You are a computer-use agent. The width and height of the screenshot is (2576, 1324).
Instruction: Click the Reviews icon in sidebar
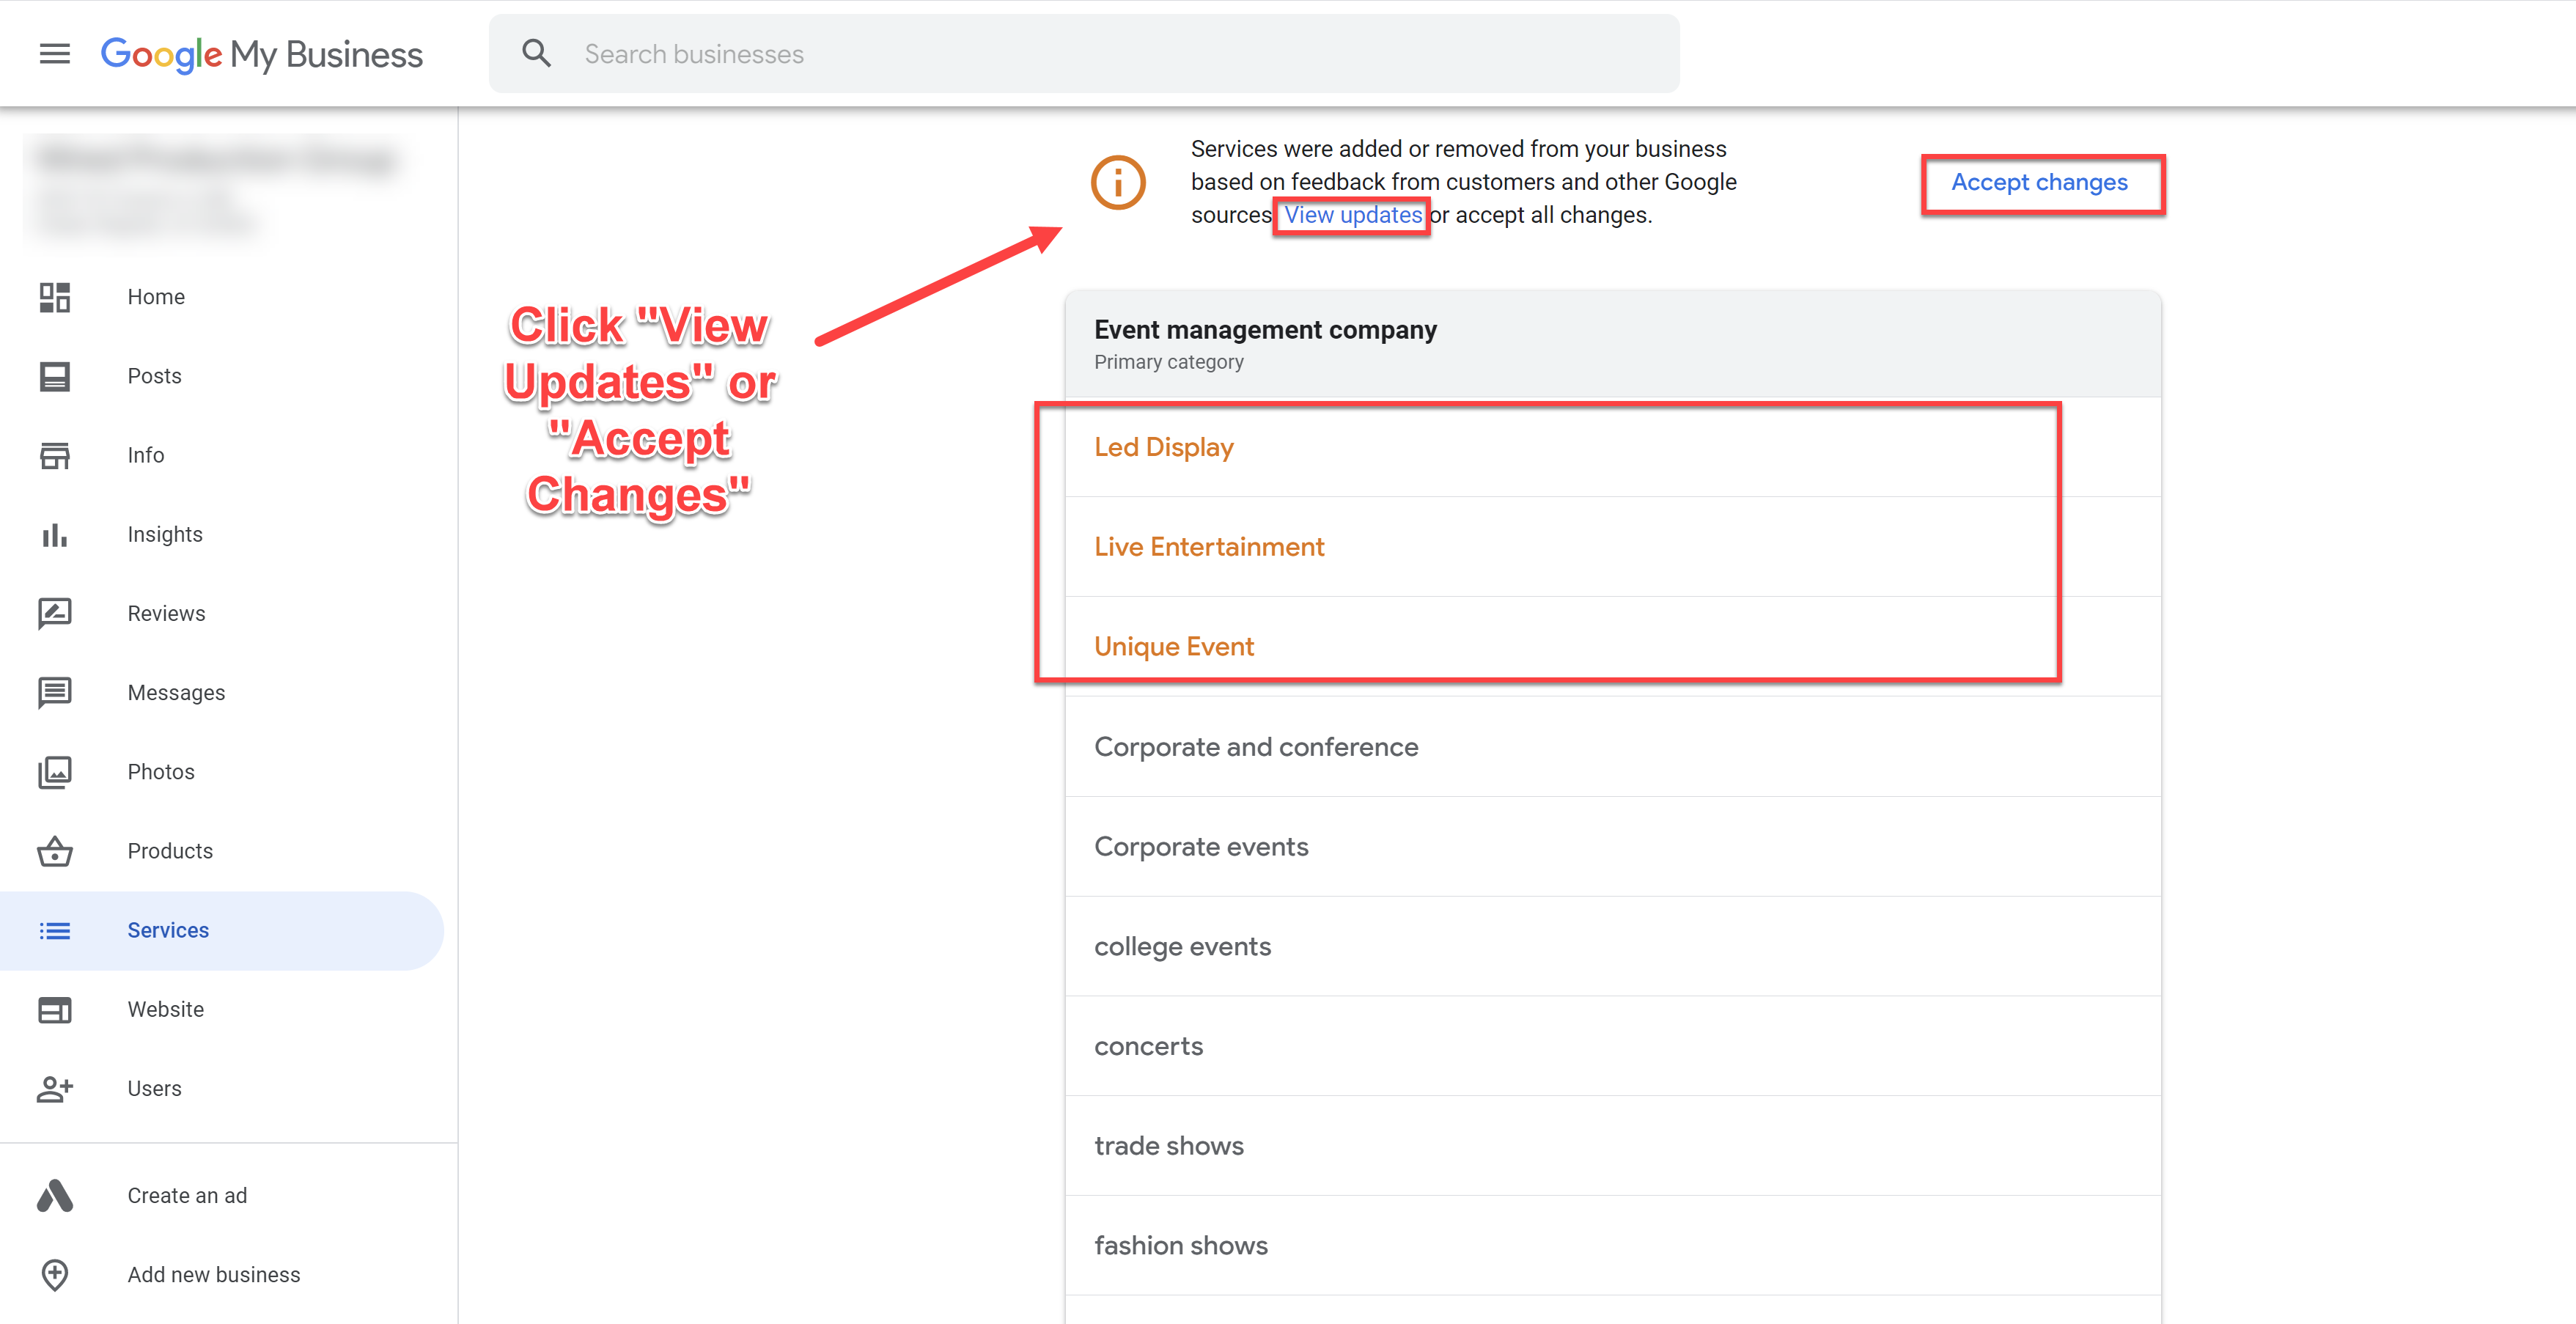[55, 613]
